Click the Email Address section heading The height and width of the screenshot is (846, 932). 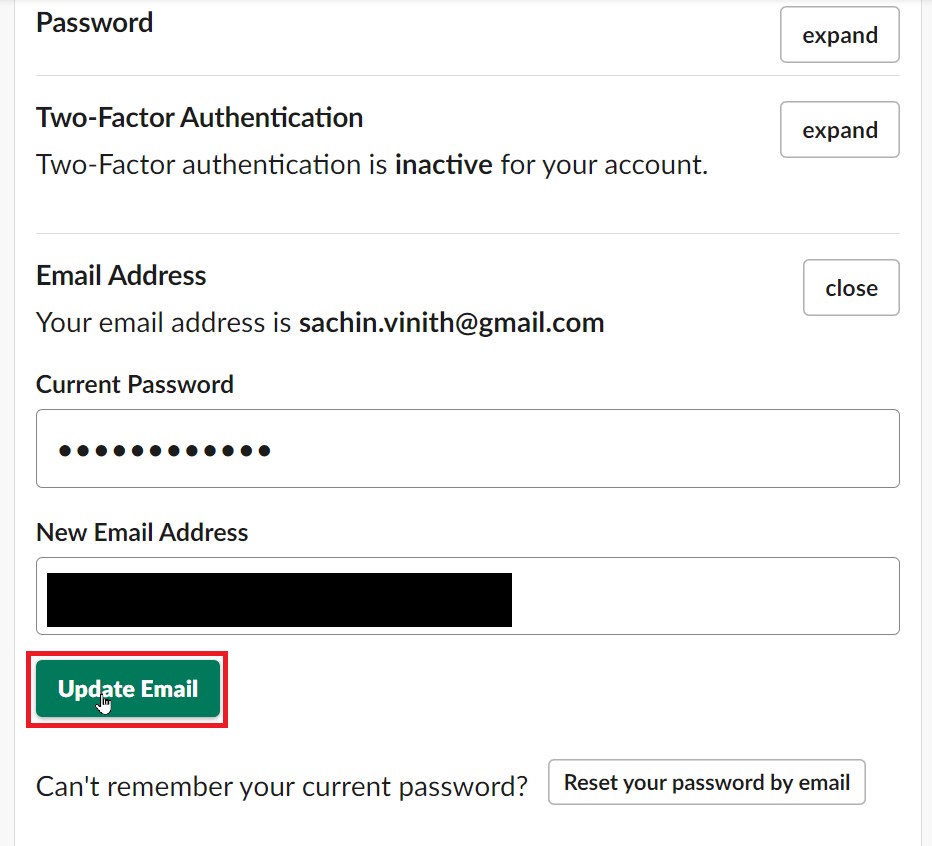pyautogui.click(x=121, y=275)
